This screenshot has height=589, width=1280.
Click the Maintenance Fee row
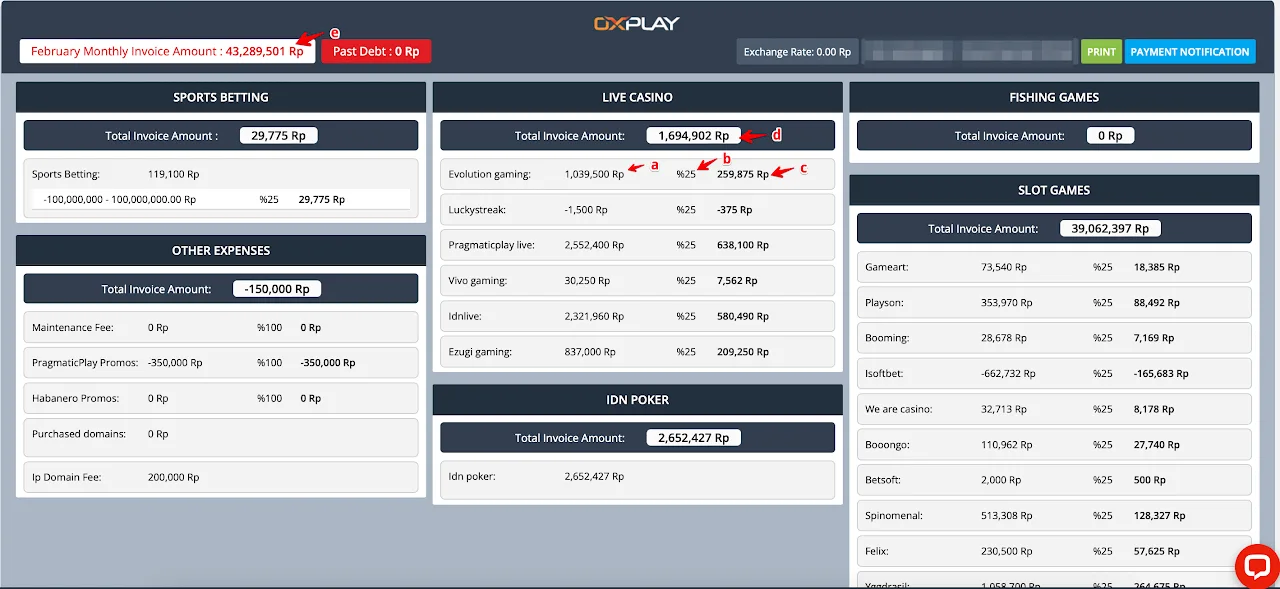tap(221, 327)
